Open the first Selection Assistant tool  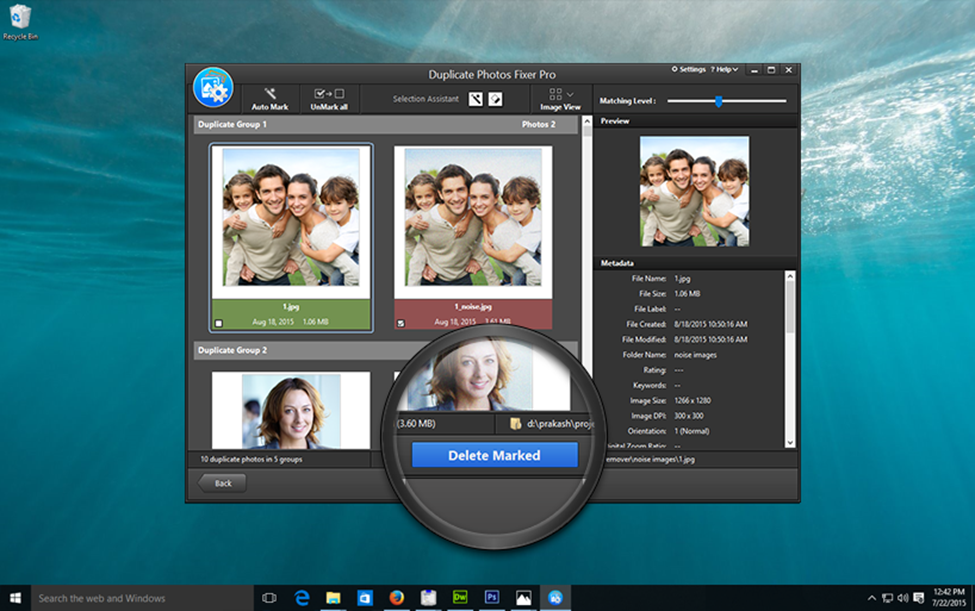(476, 99)
